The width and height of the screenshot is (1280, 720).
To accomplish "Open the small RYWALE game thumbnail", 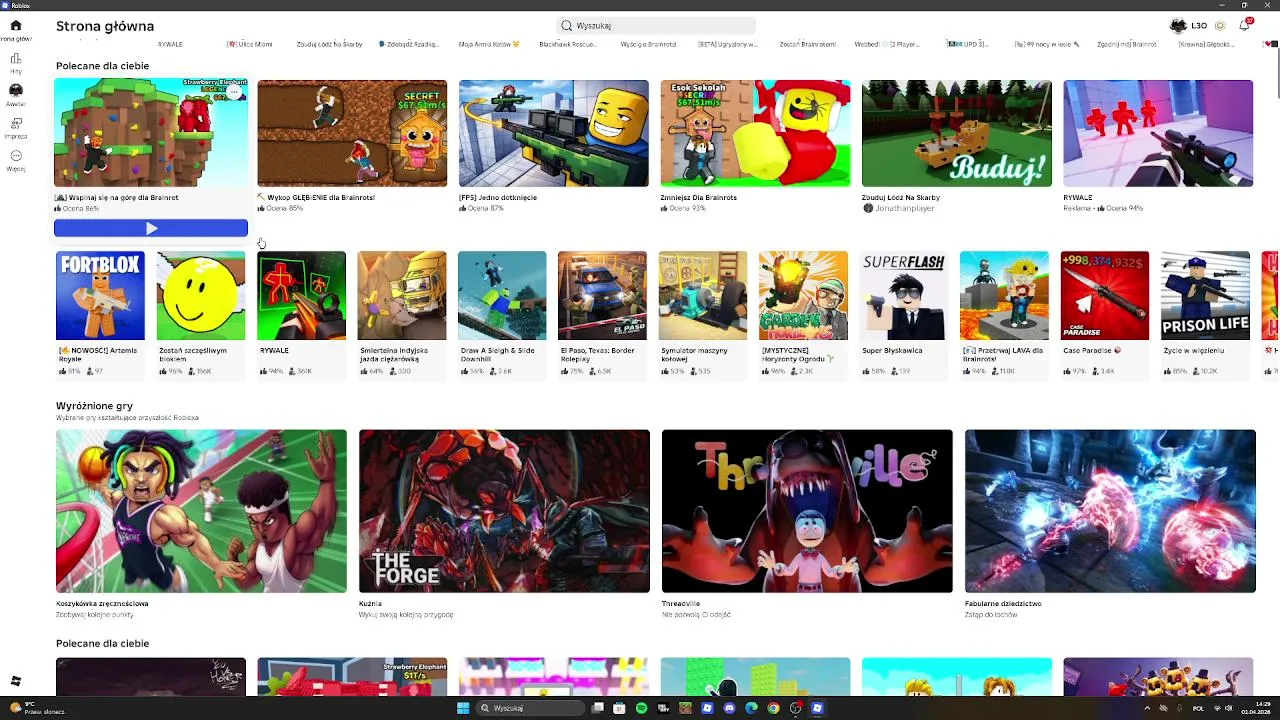I will (301, 295).
